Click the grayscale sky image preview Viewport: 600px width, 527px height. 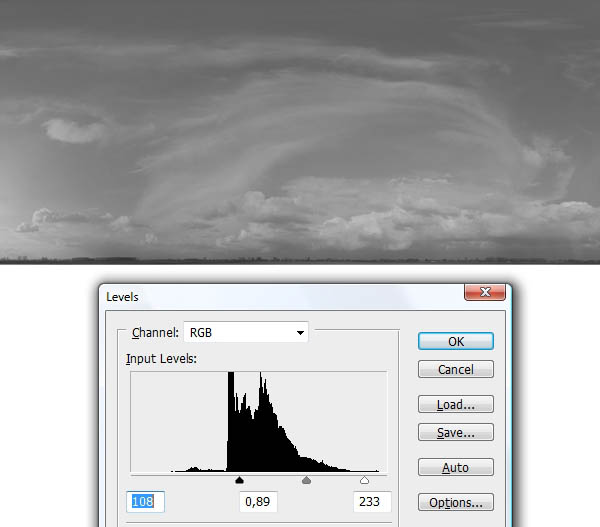click(x=300, y=132)
